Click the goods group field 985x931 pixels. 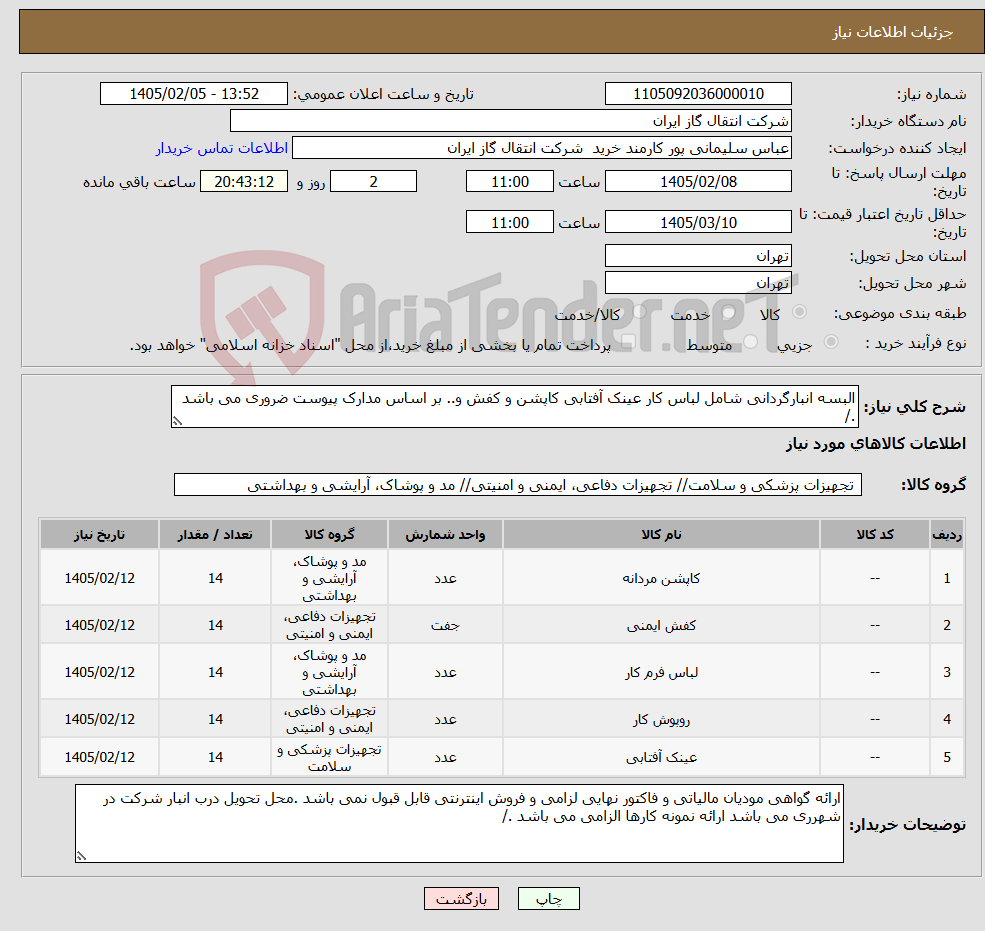point(518,484)
